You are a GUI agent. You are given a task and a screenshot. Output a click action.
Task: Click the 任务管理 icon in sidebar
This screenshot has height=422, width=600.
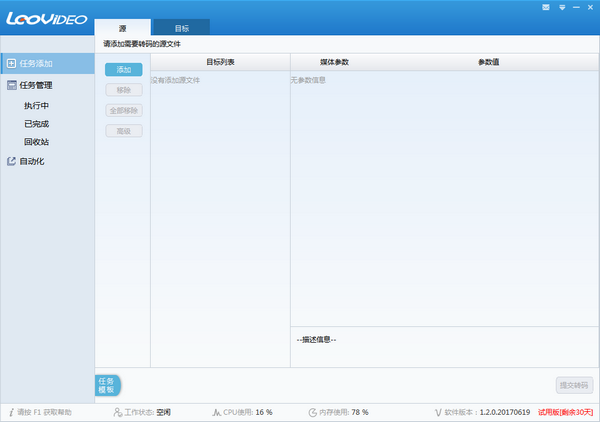tap(11, 85)
